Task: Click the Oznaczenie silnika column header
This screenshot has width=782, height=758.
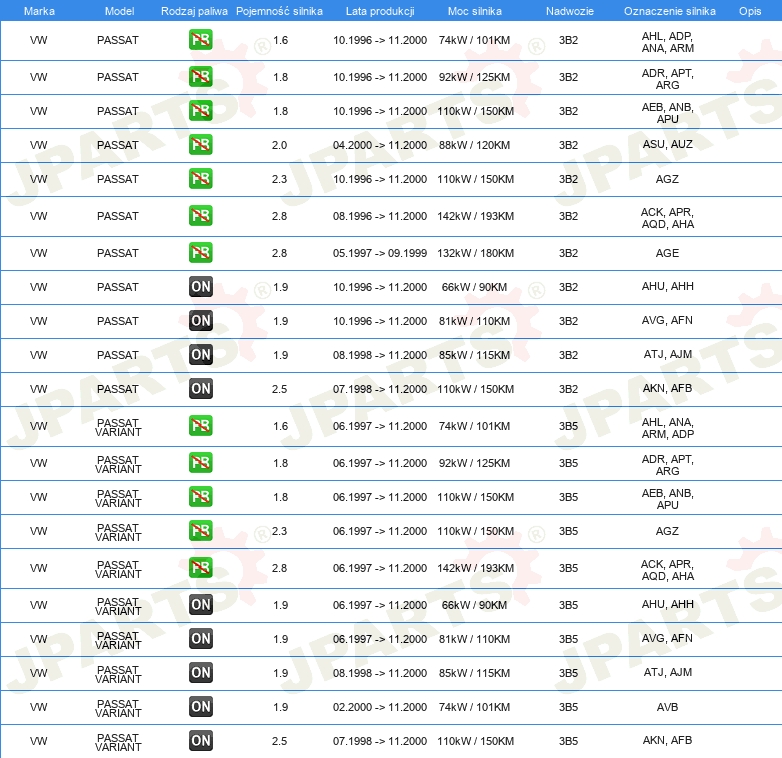Action: [x=670, y=11]
